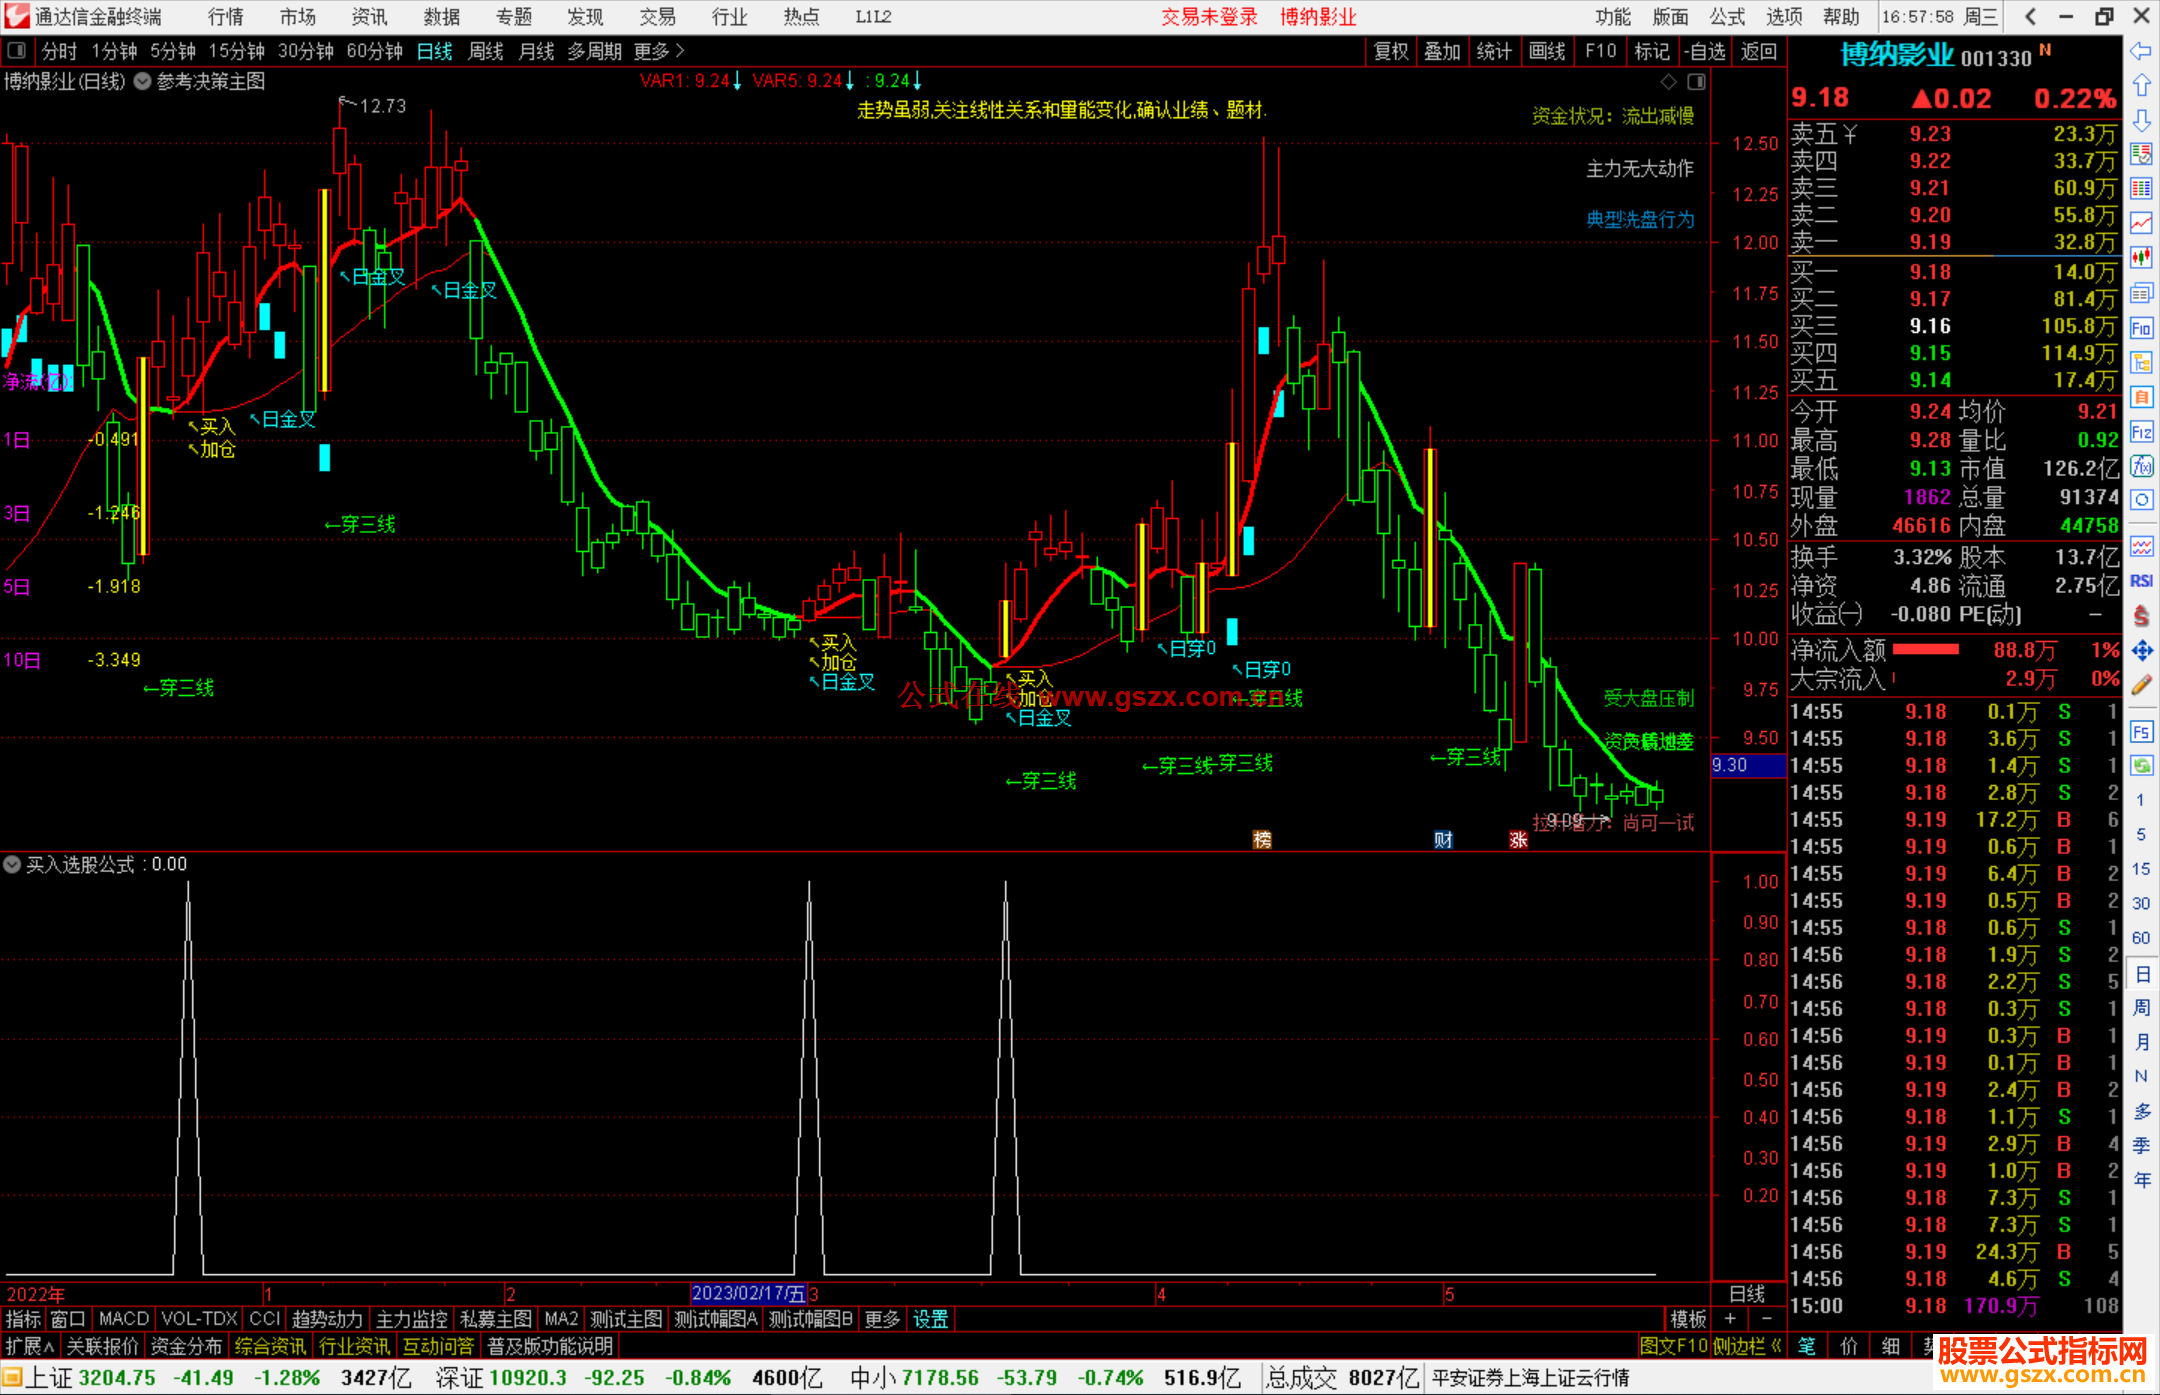Viewport: 2160px width, 1395px height.
Task: Click the pencil drawing tool icon
Action: pos(2141,685)
